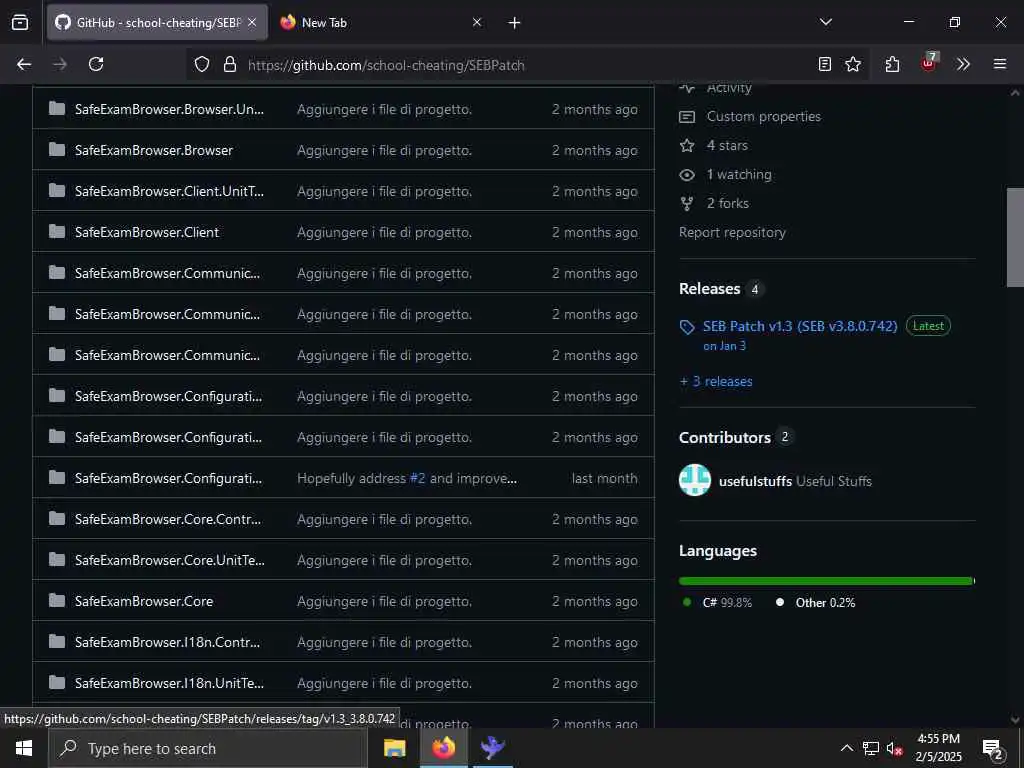Image resolution: width=1024 pixels, height=768 pixels.
Task: View site security lock information
Action: 229,65
